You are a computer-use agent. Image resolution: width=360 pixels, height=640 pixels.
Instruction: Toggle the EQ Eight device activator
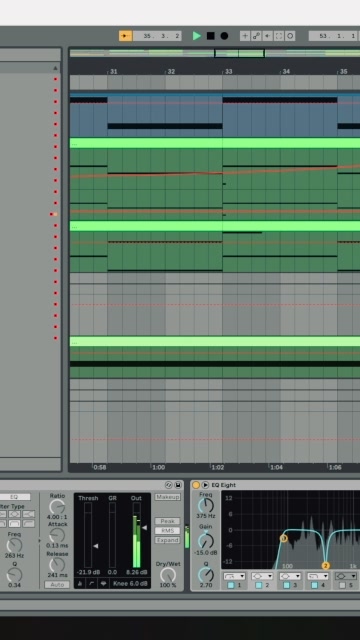[x=196, y=485]
